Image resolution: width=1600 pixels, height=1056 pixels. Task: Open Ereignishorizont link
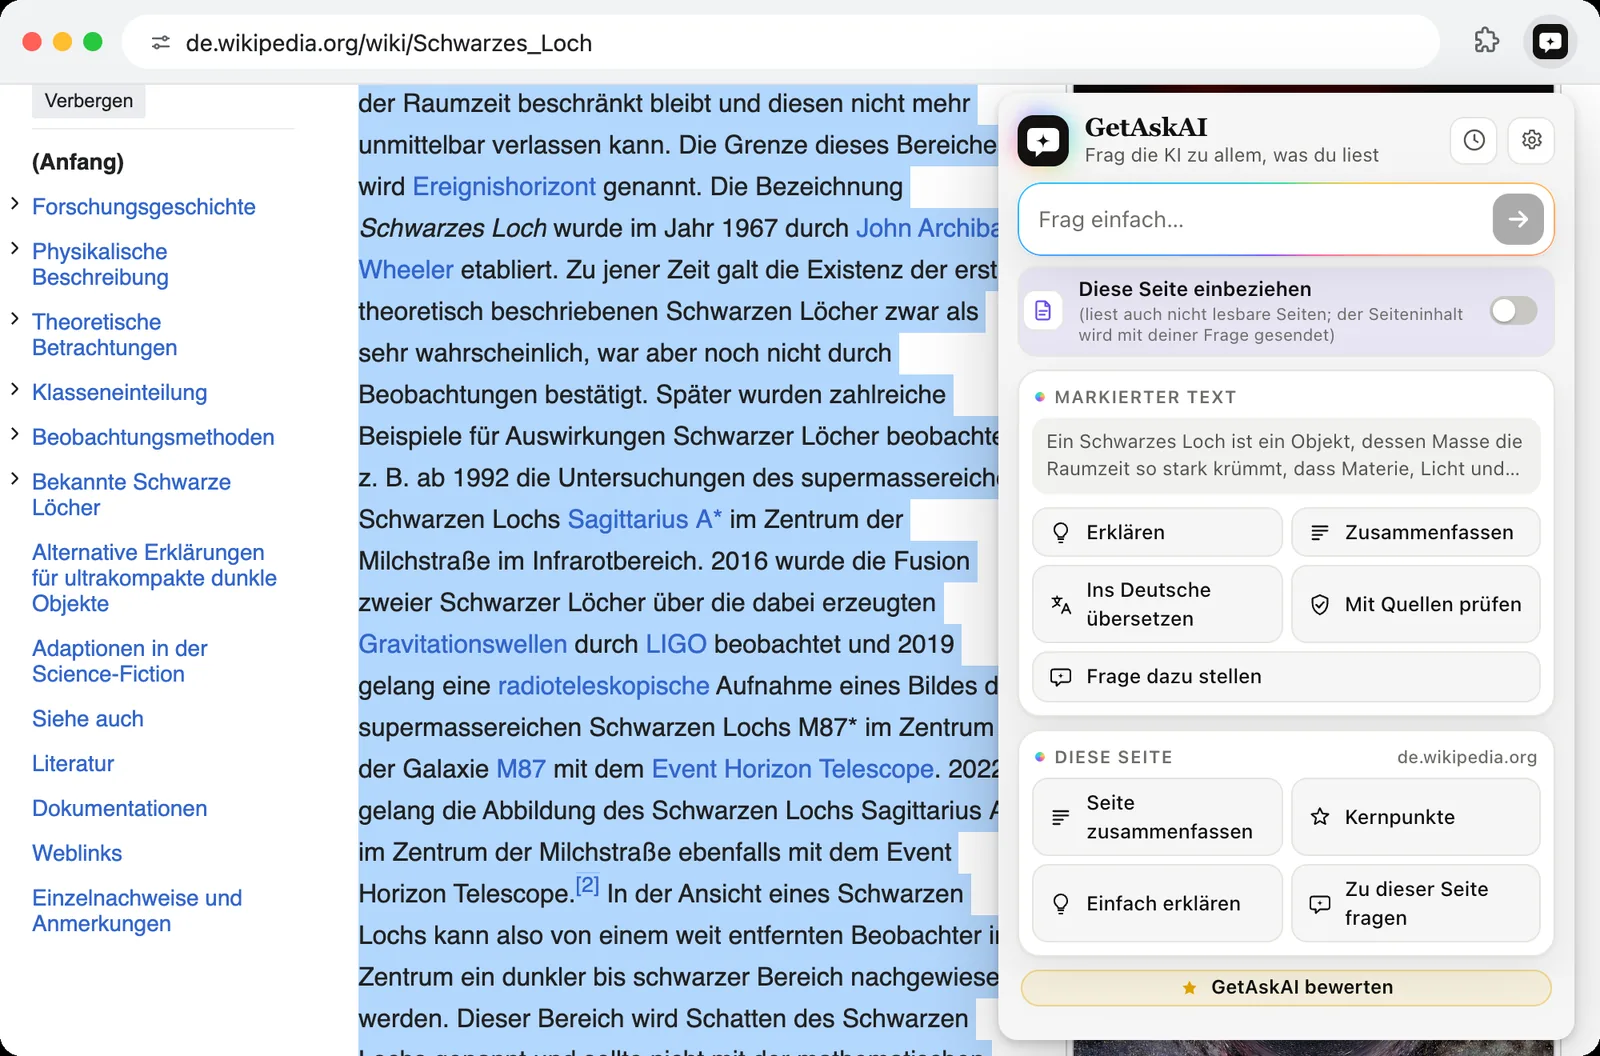pyautogui.click(x=504, y=187)
